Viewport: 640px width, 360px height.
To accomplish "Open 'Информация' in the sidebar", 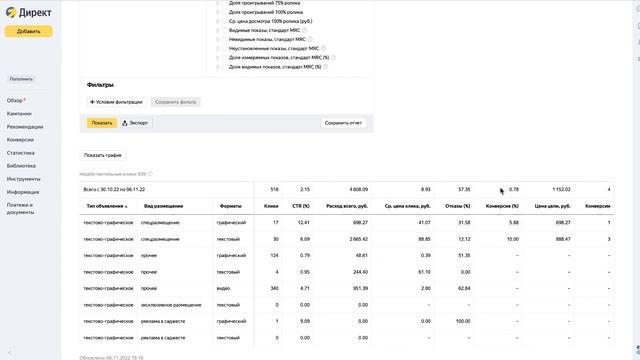I will [x=23, y=192].
